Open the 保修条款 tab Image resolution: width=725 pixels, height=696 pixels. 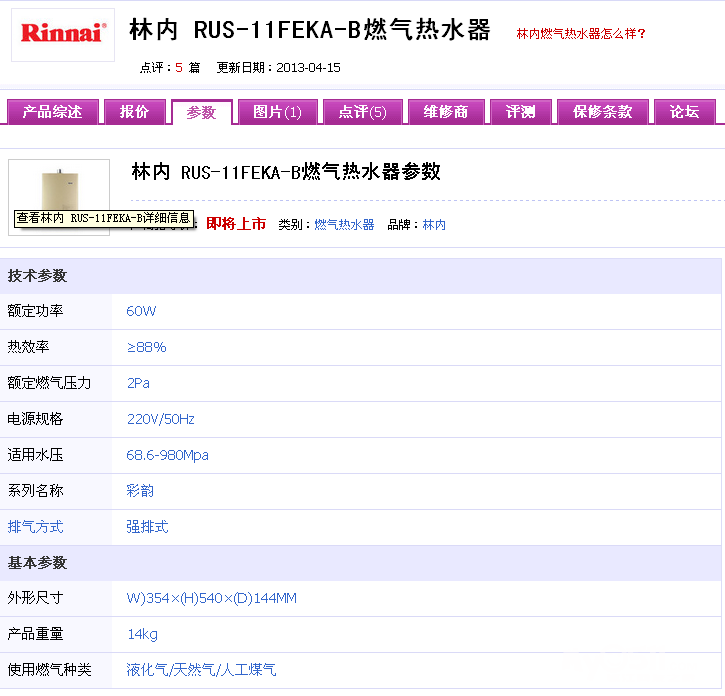click(602, 112)
